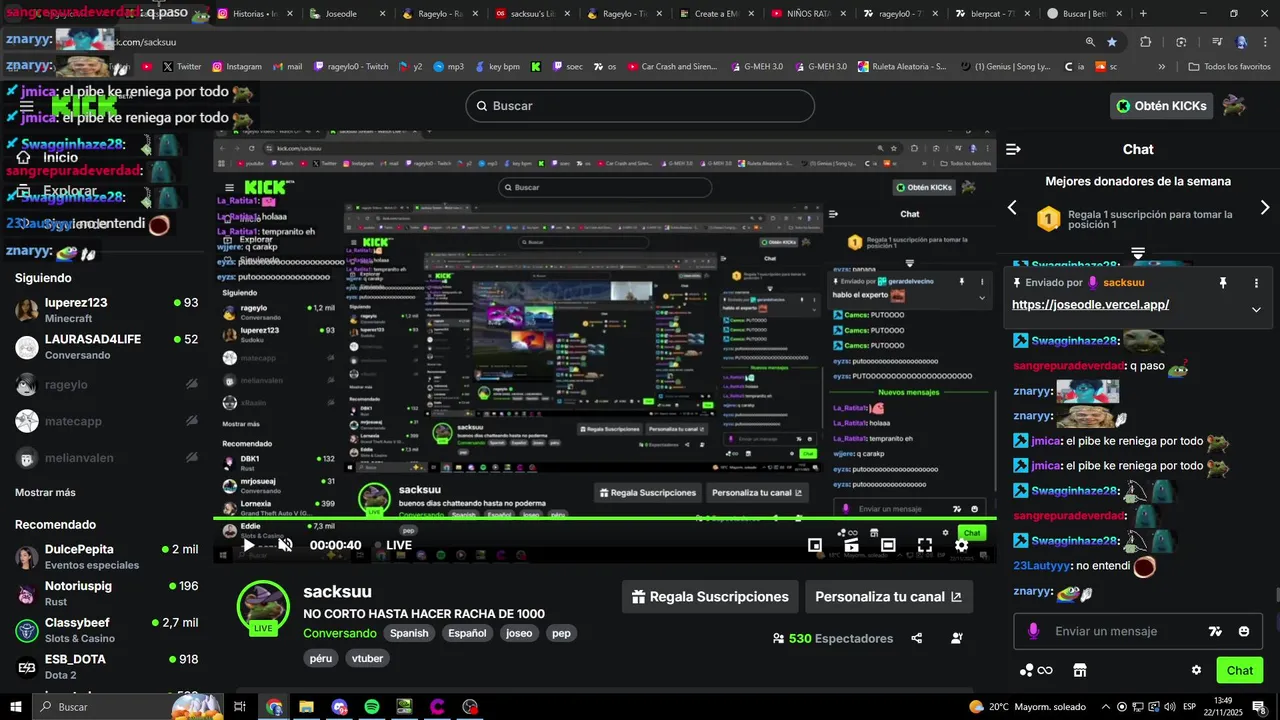Open DulcePepita recommended channel
Viewport: 1280px width, 720px height.
pyautogui.click(x=106, y=557)
